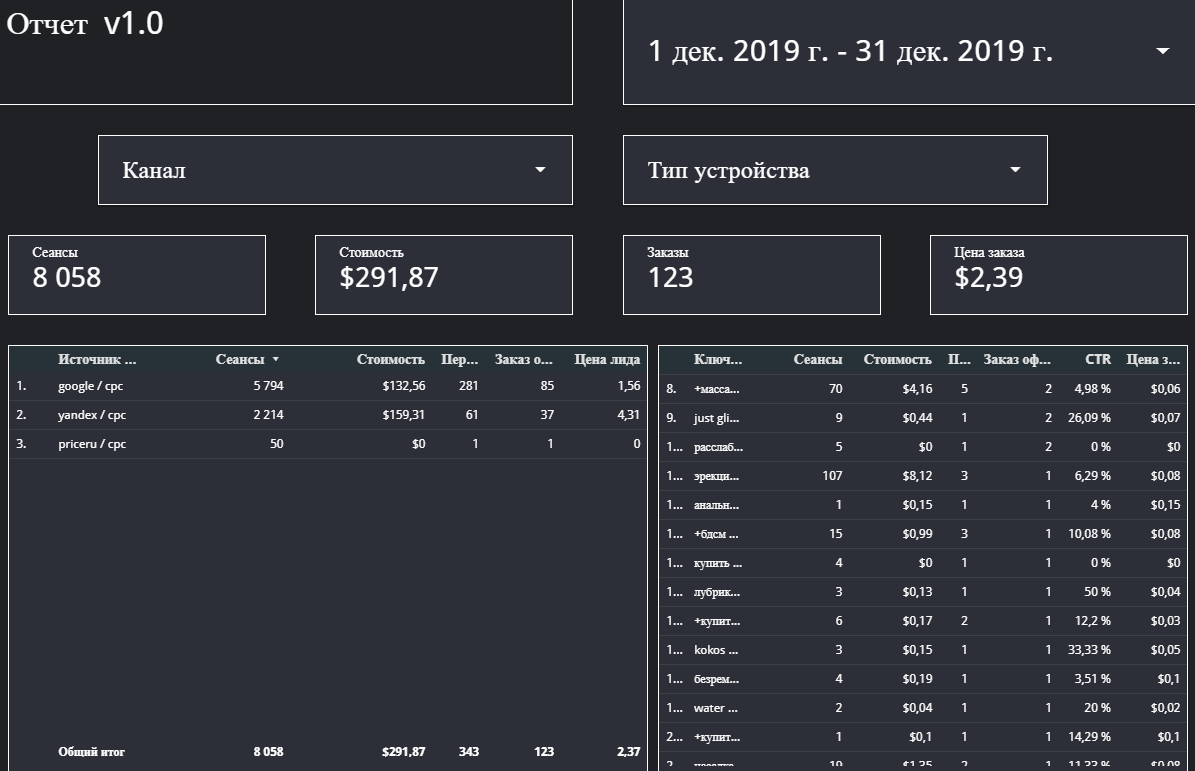This screenshot has height=771, width=1195.
Task: Click the sort arrow beside Сеансы in source table
Action: (276, 360)
